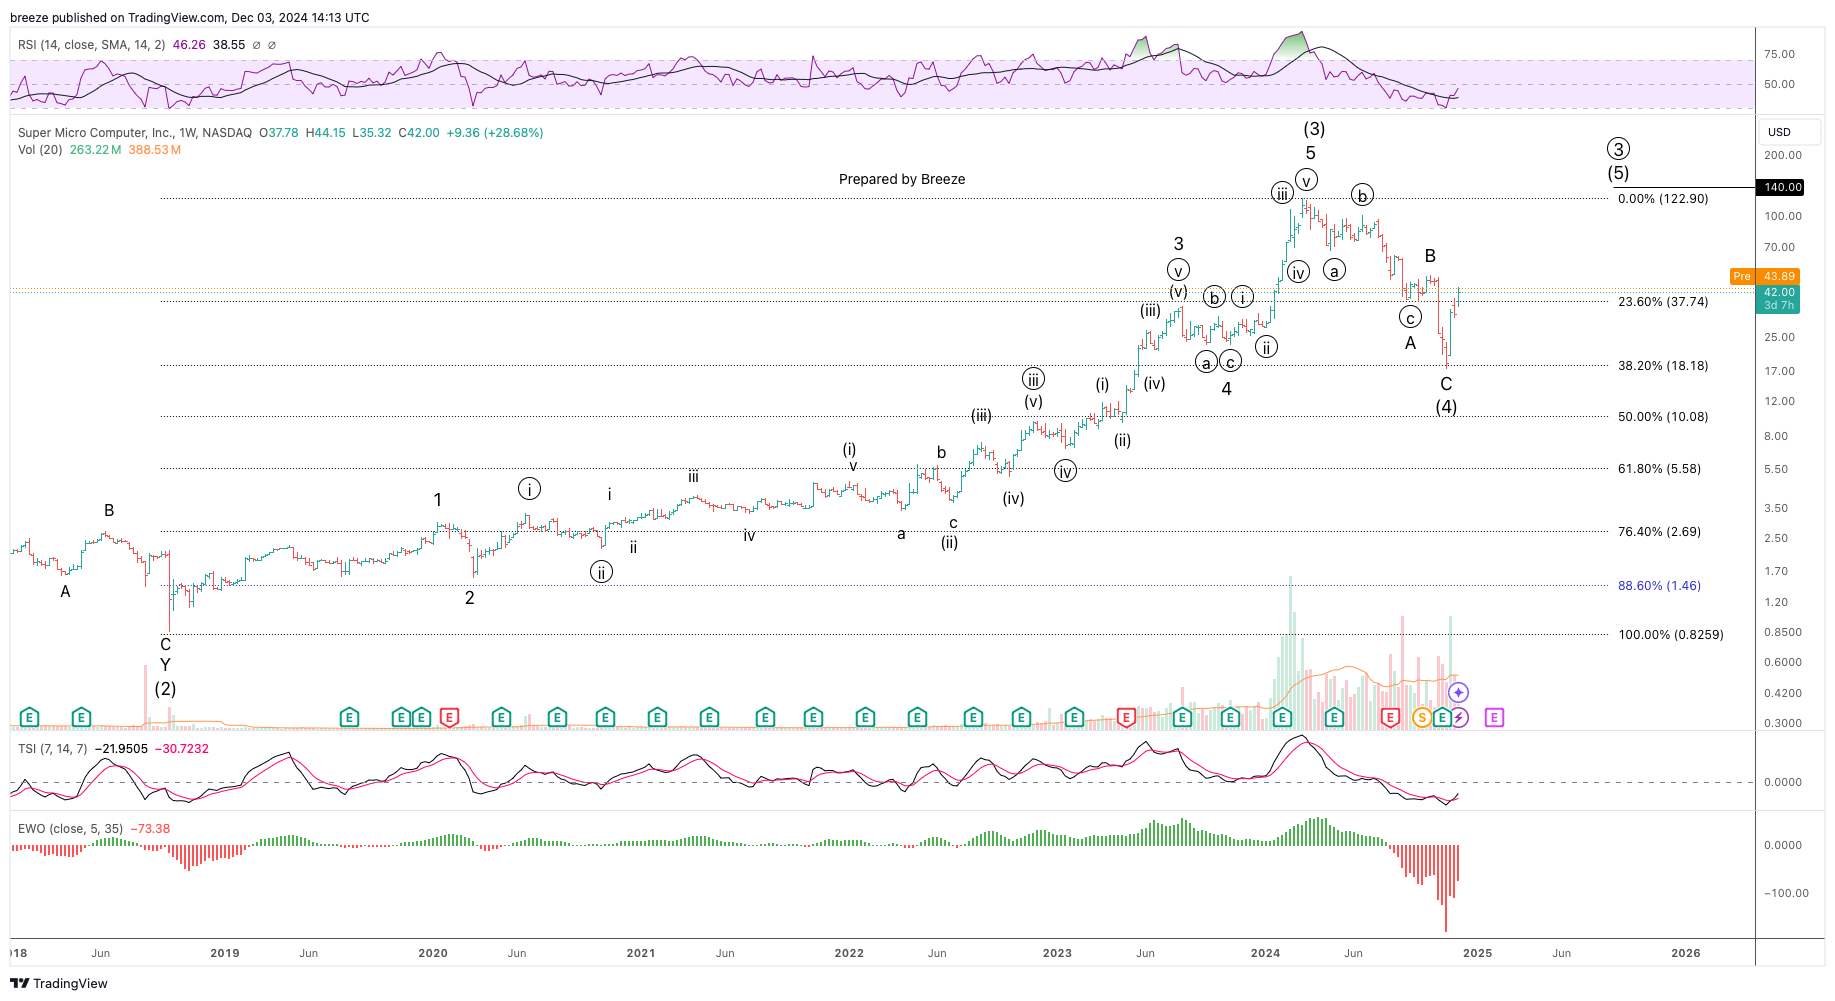Viewport: 1835px width, 1001px height.
Task: Click the Prepared by Breeze text note
Action: (902, 179)
